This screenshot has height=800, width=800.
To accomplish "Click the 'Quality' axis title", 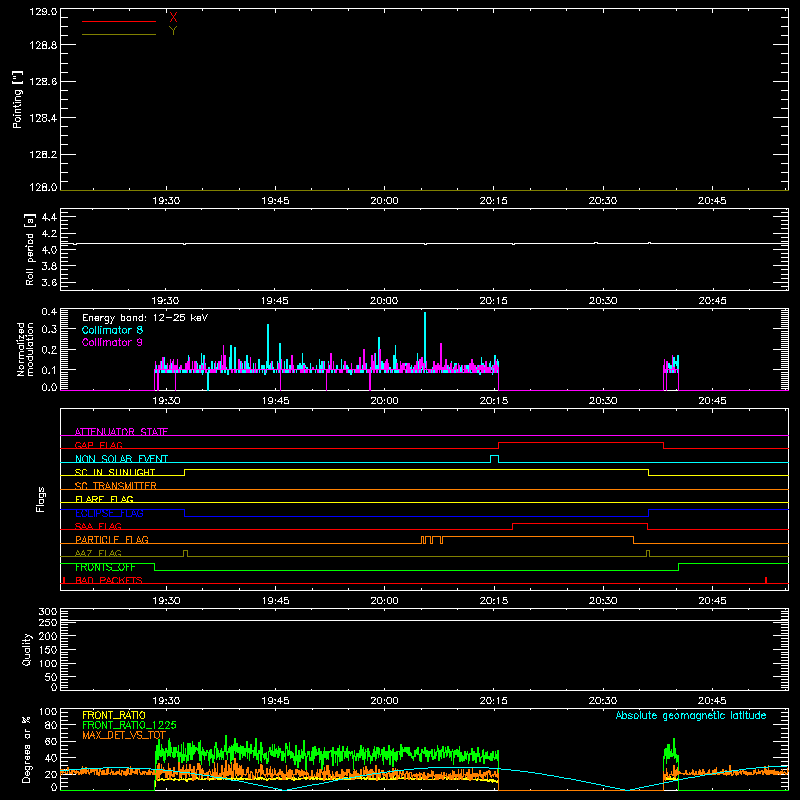I will 27,649.
